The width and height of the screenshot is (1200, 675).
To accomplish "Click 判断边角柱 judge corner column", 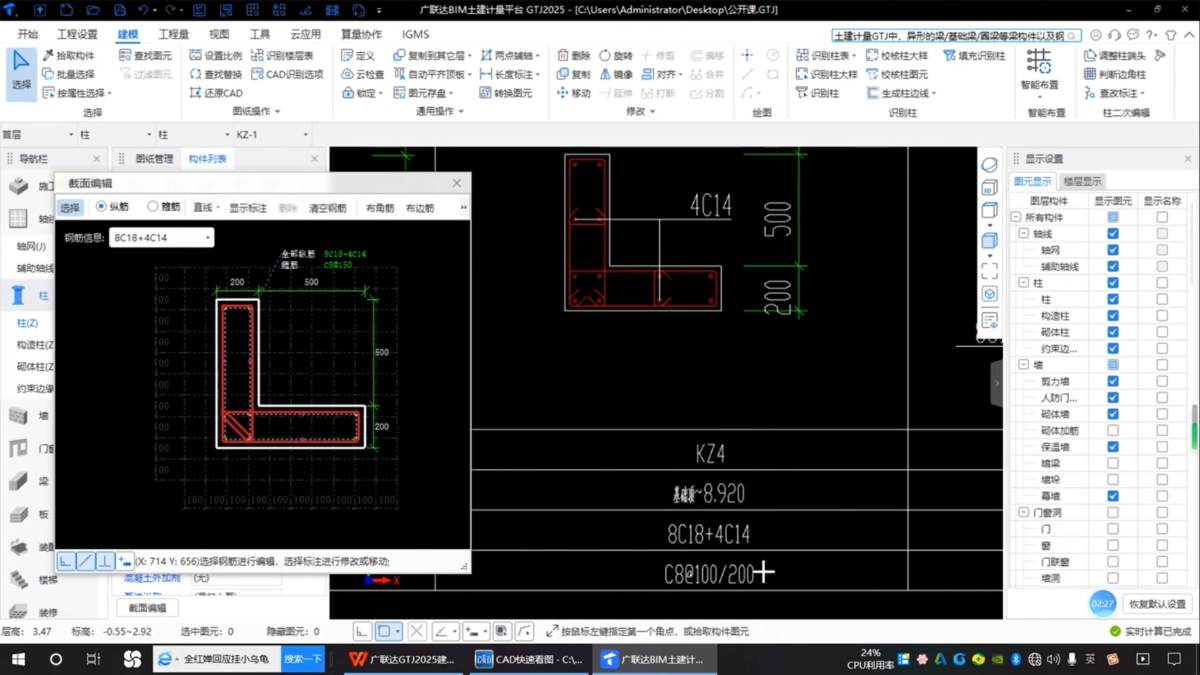I will pos(1115,74).
